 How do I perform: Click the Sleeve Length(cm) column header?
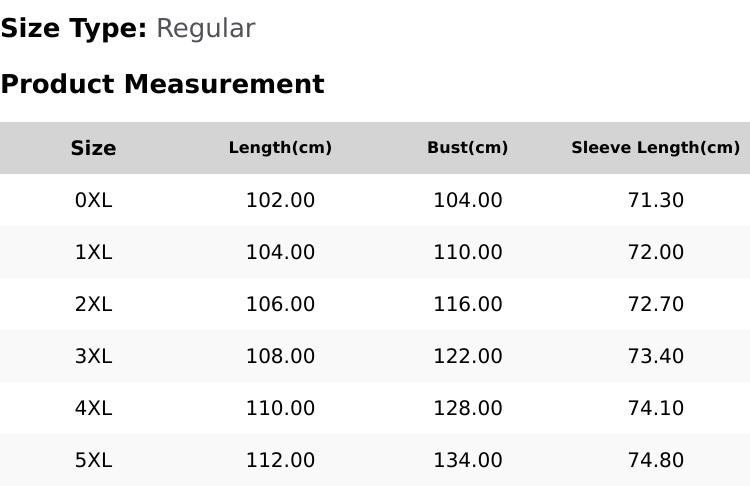(x=656, y=148)
